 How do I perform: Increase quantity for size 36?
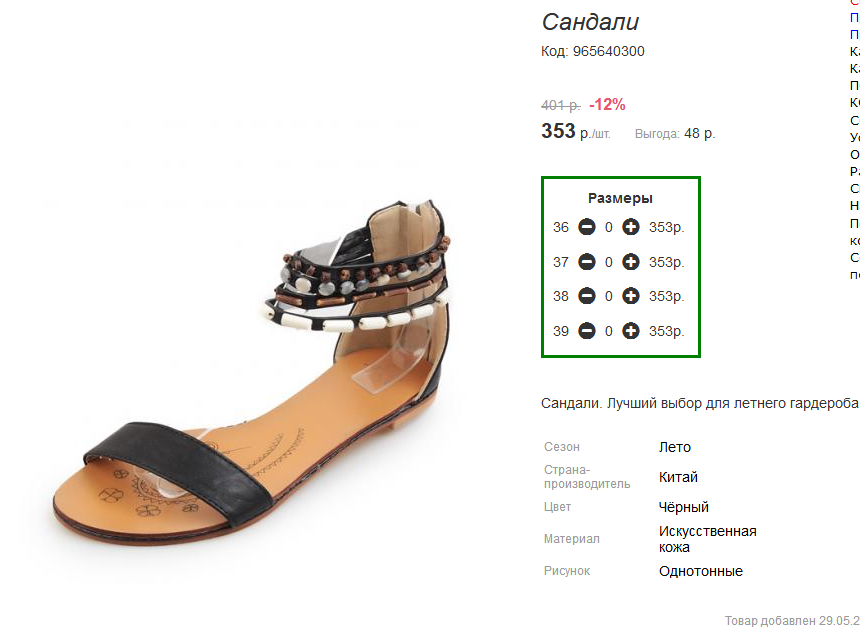(x=631, y=227)
